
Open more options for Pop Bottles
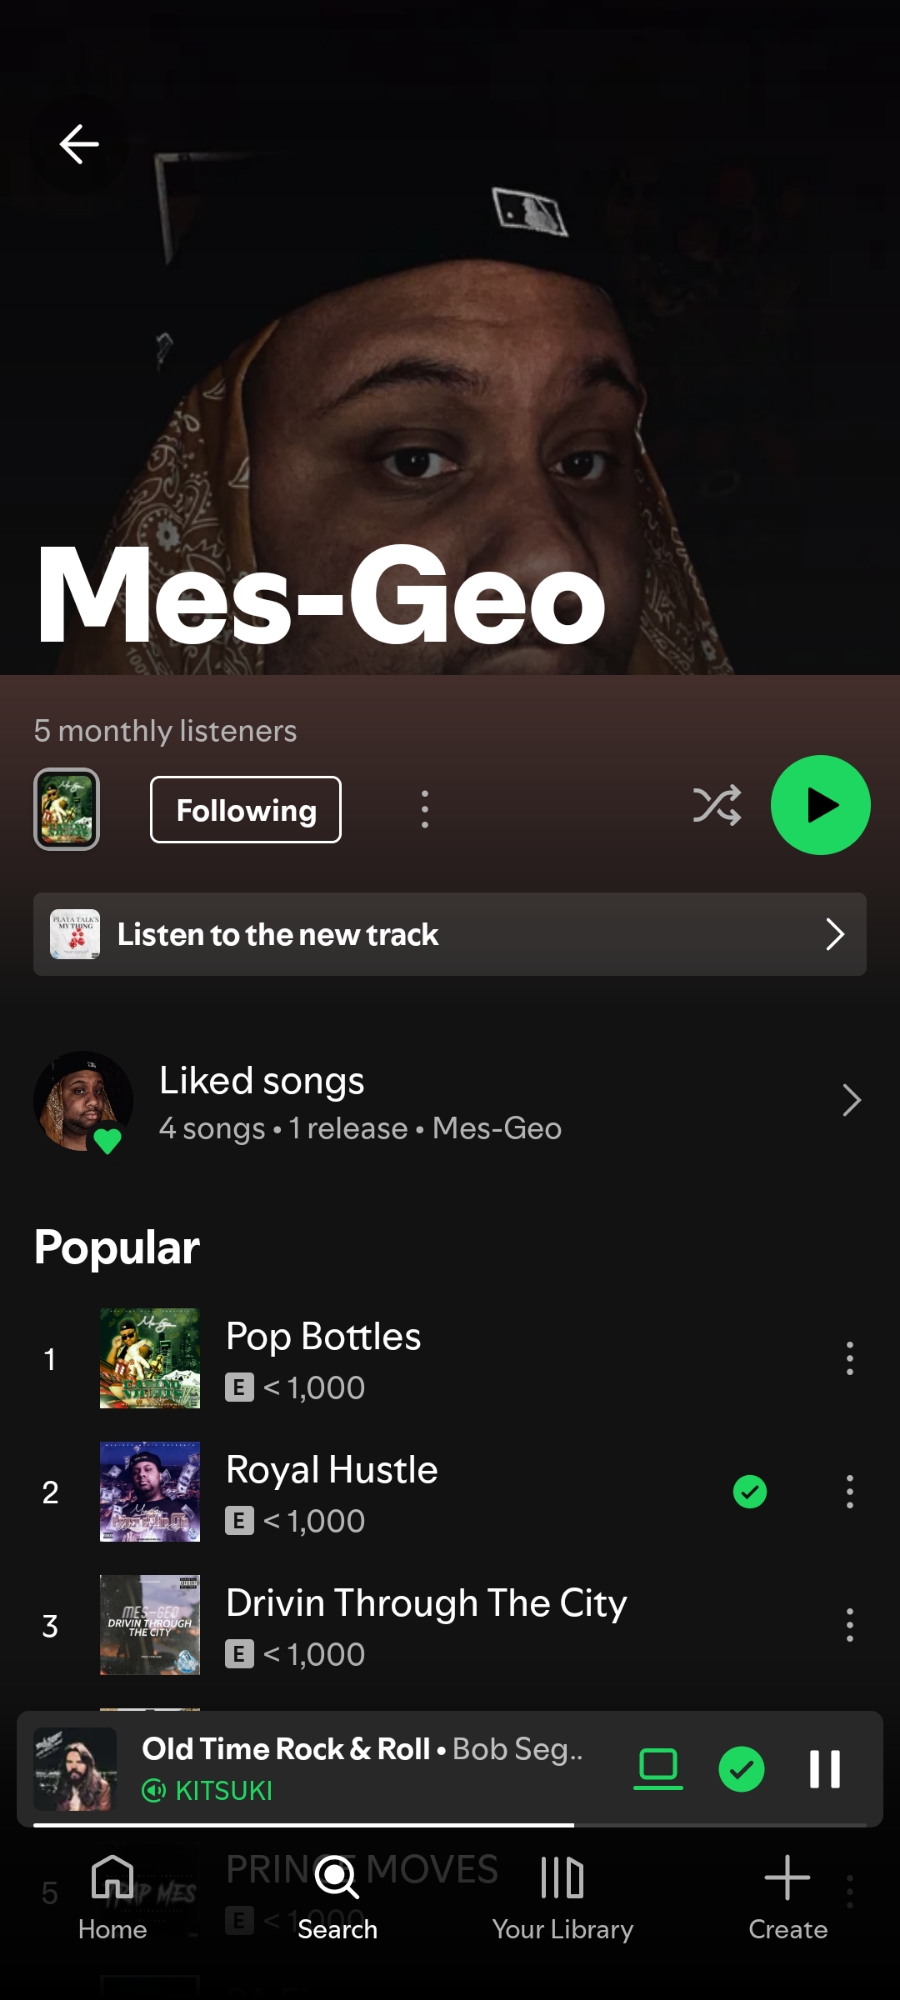pyautogui.click(x=850, y=1358)
